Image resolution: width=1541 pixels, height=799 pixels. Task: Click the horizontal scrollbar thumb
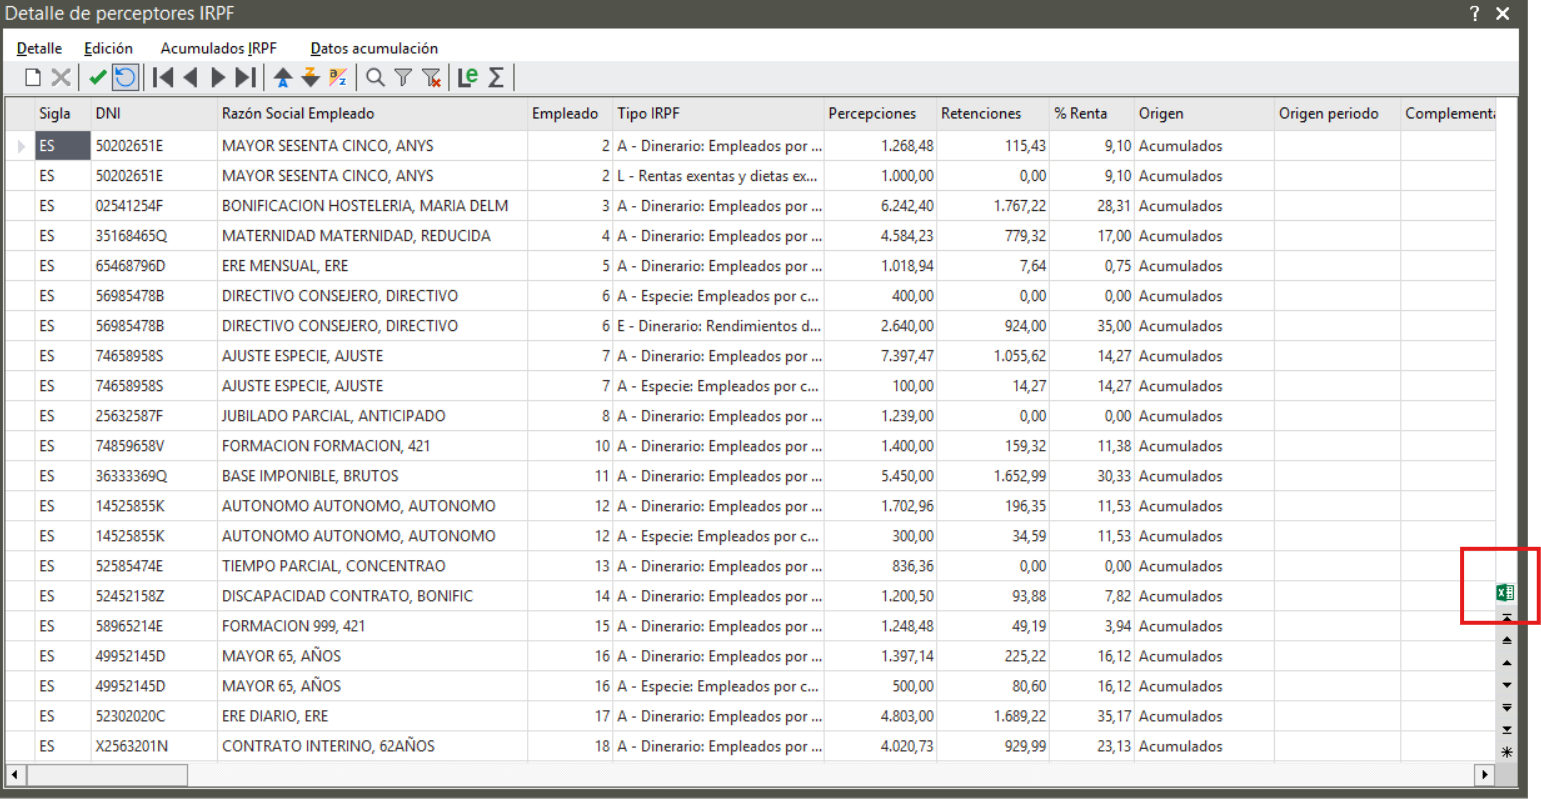click(x=107, y=775)
